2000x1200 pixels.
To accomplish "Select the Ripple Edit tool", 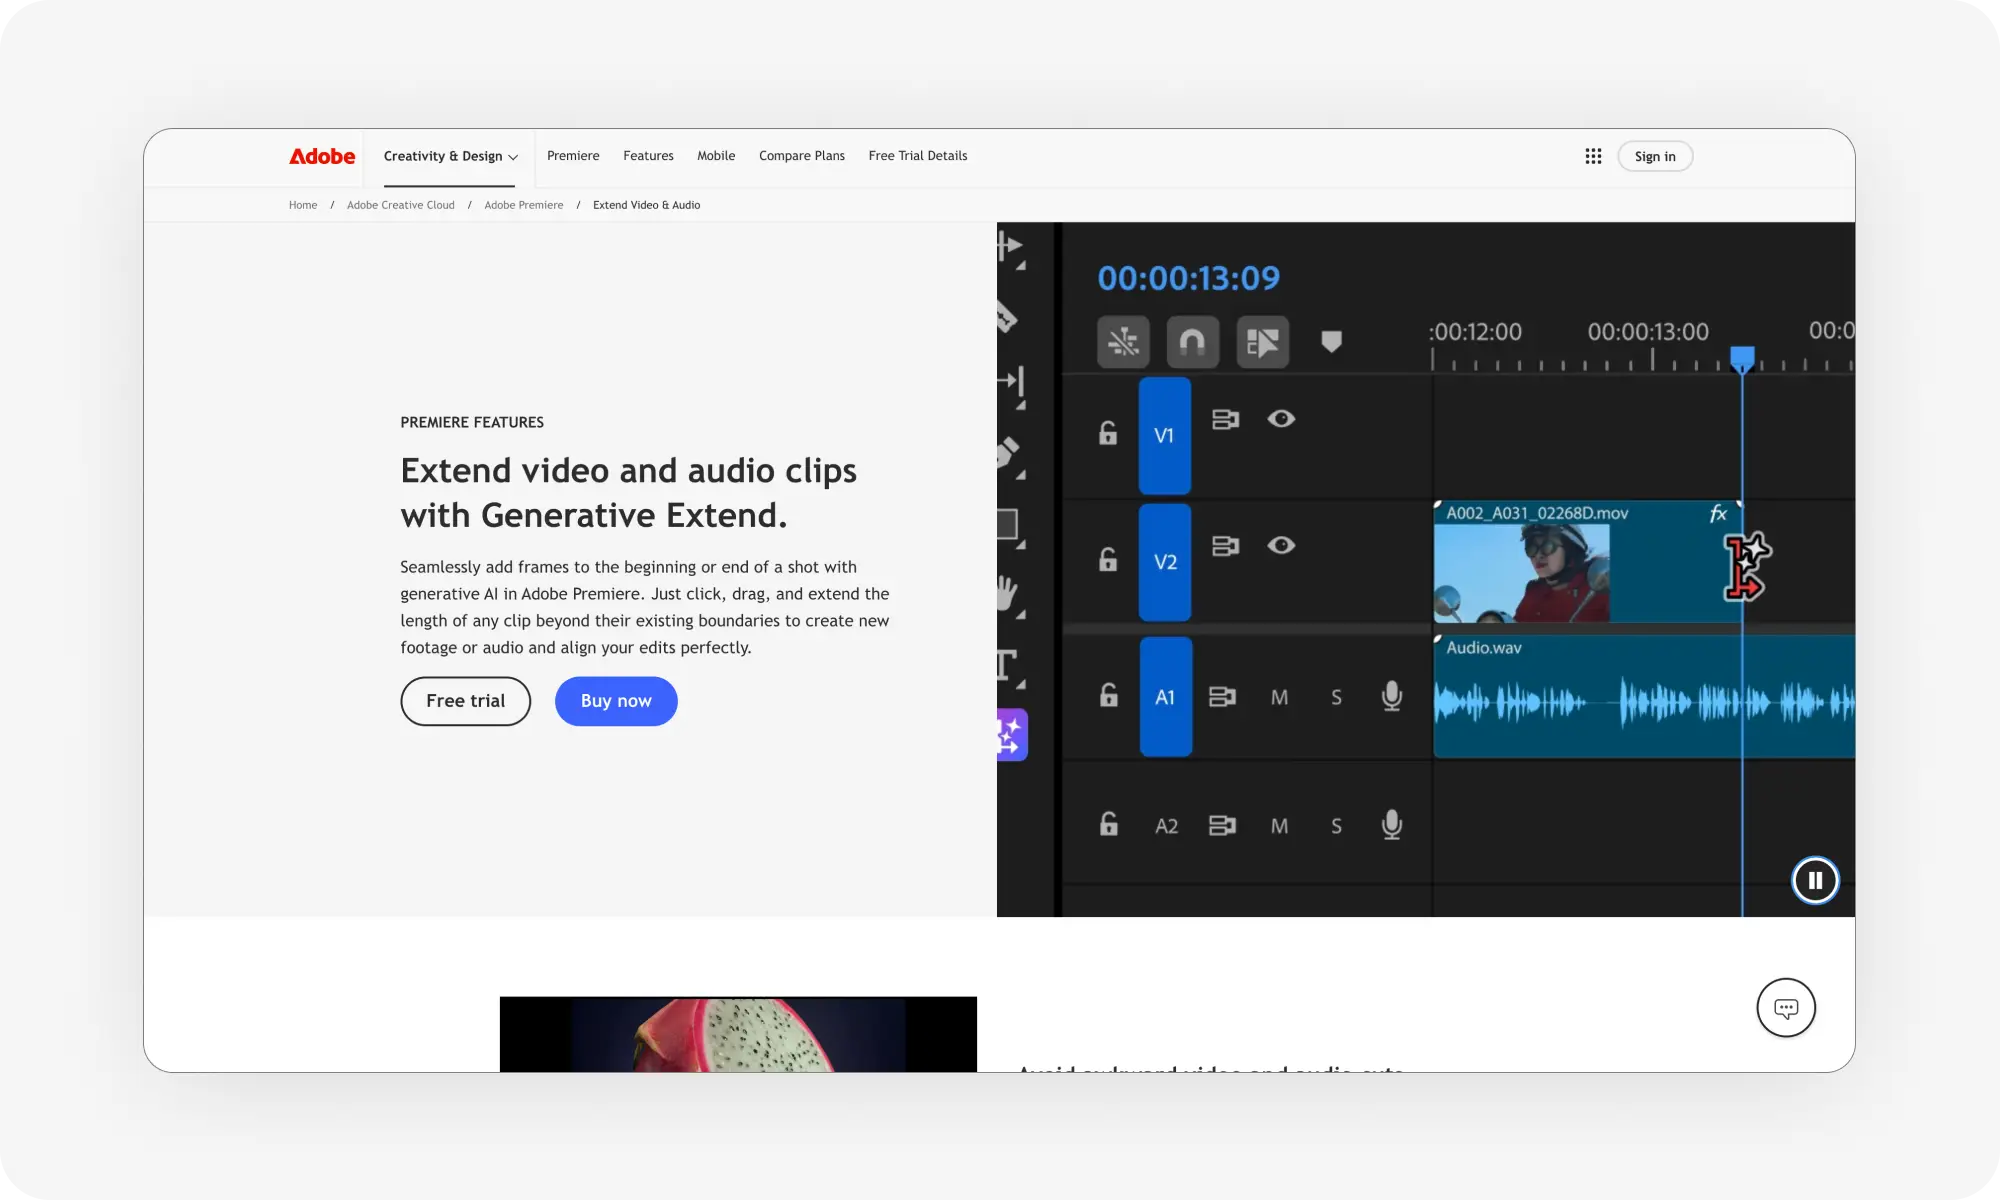I will (1014, 380).
